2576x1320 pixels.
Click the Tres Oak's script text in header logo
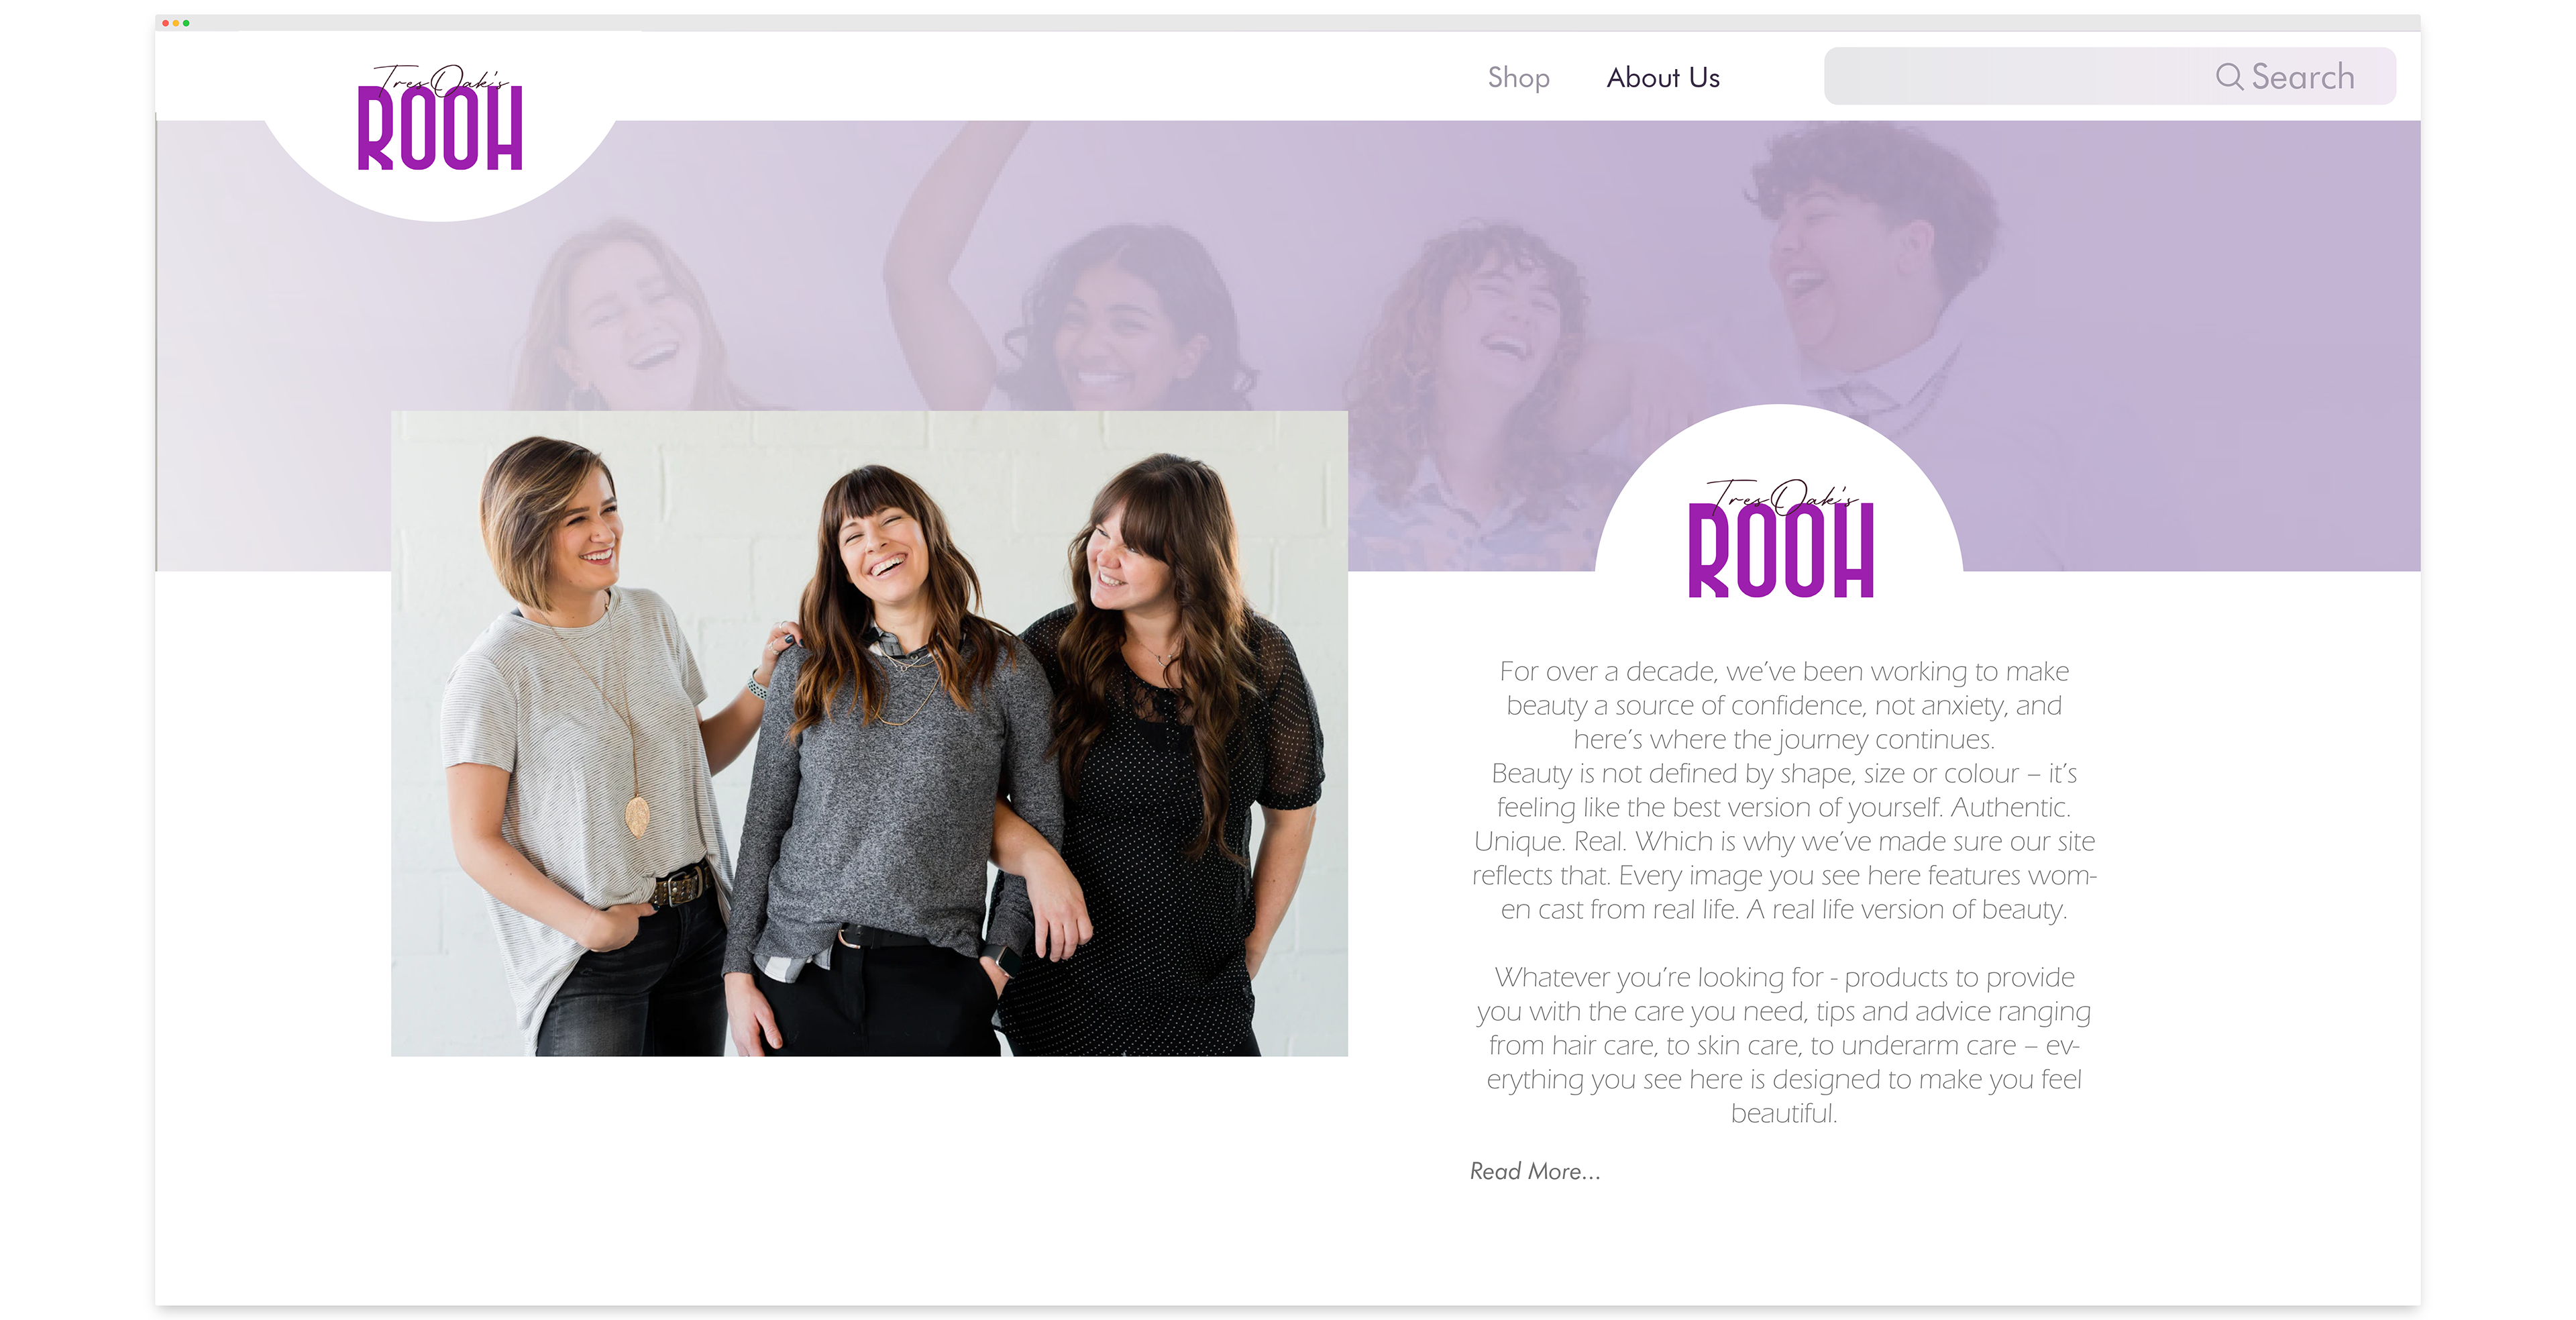[440, 78]
